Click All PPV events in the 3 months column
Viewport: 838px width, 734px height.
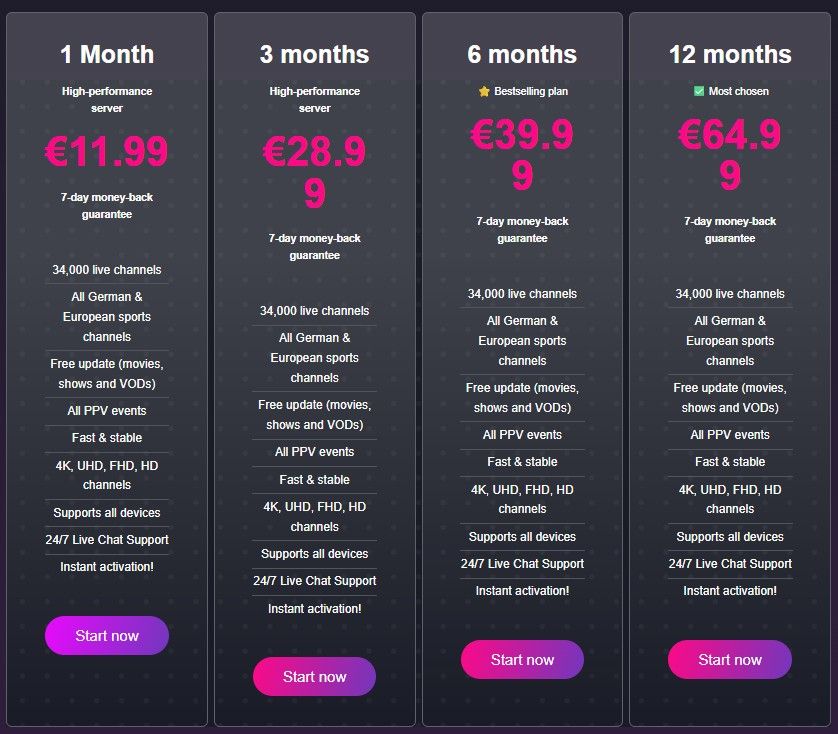click(314, 451)
